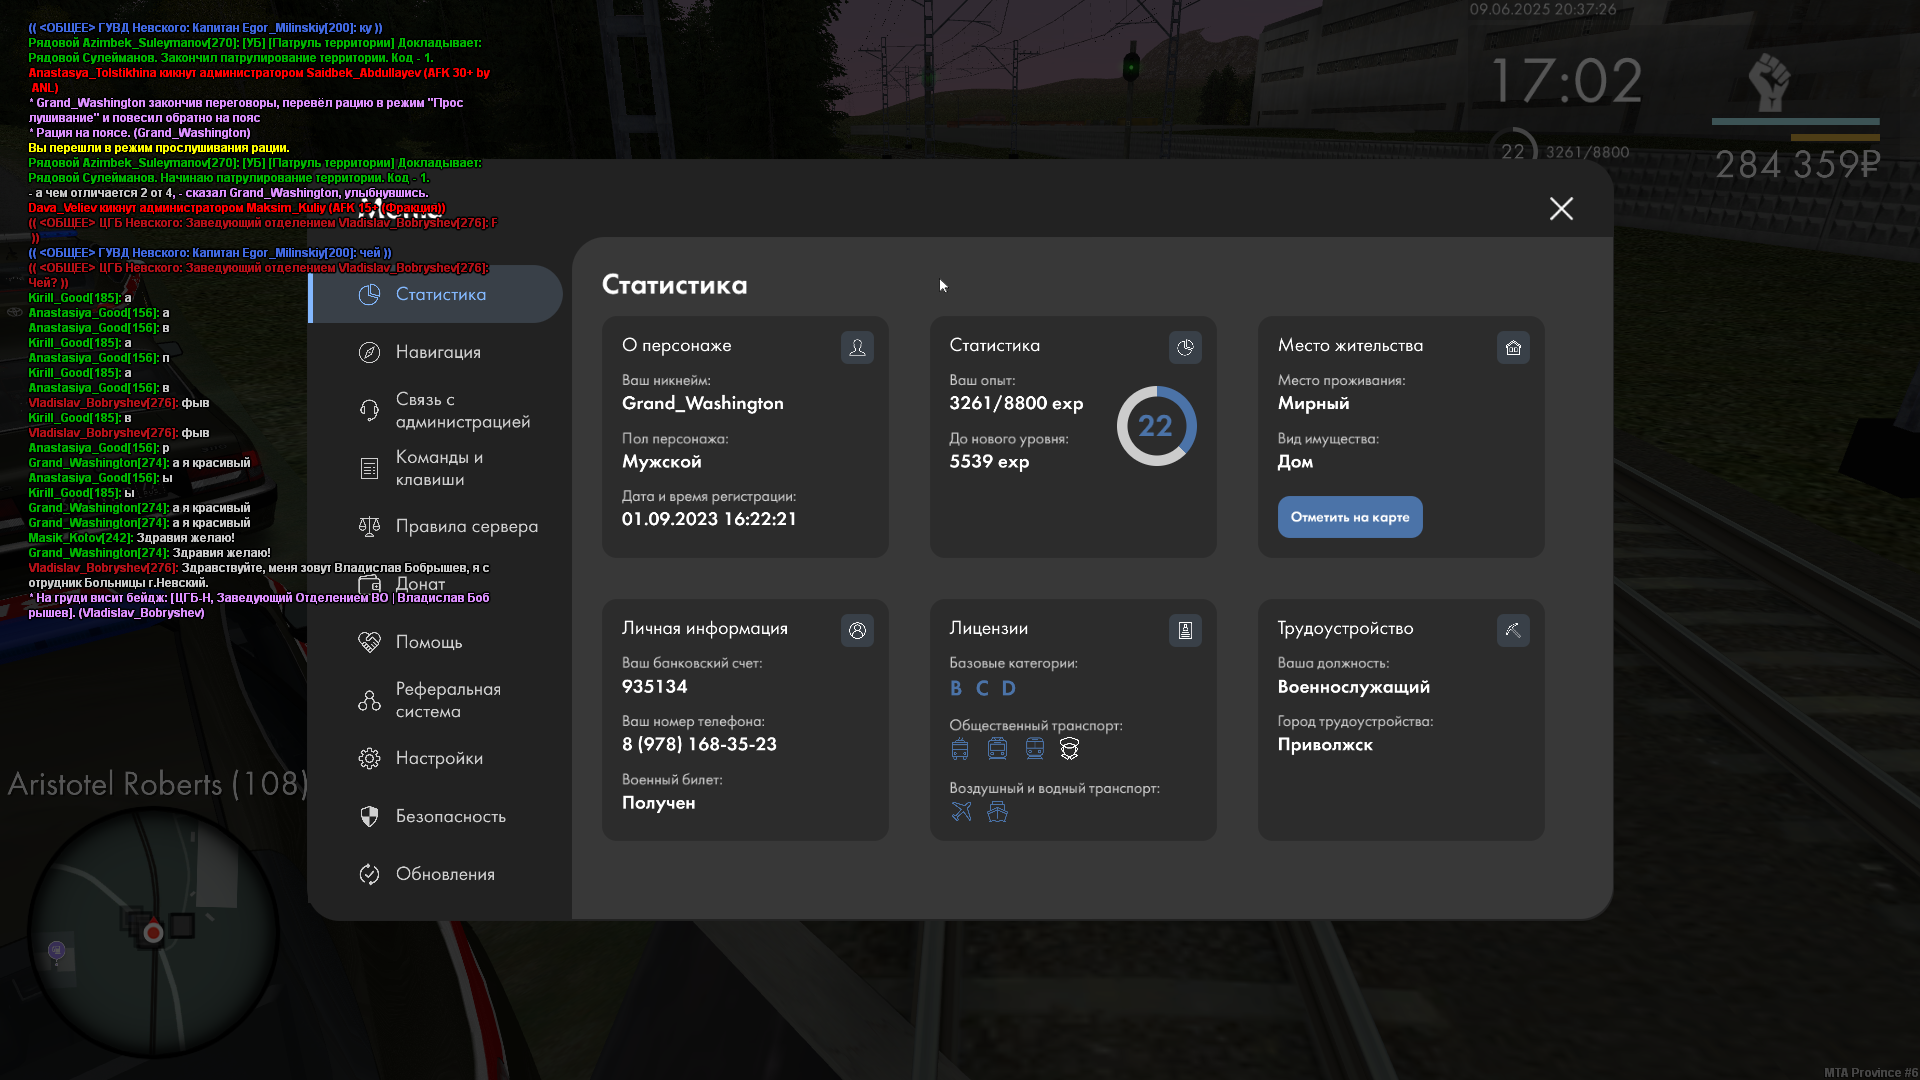This screenshot has width=1920, height=1080.
Task: Click residence value Мирный
Action: pyautogui.click(x=1313, y=403)
